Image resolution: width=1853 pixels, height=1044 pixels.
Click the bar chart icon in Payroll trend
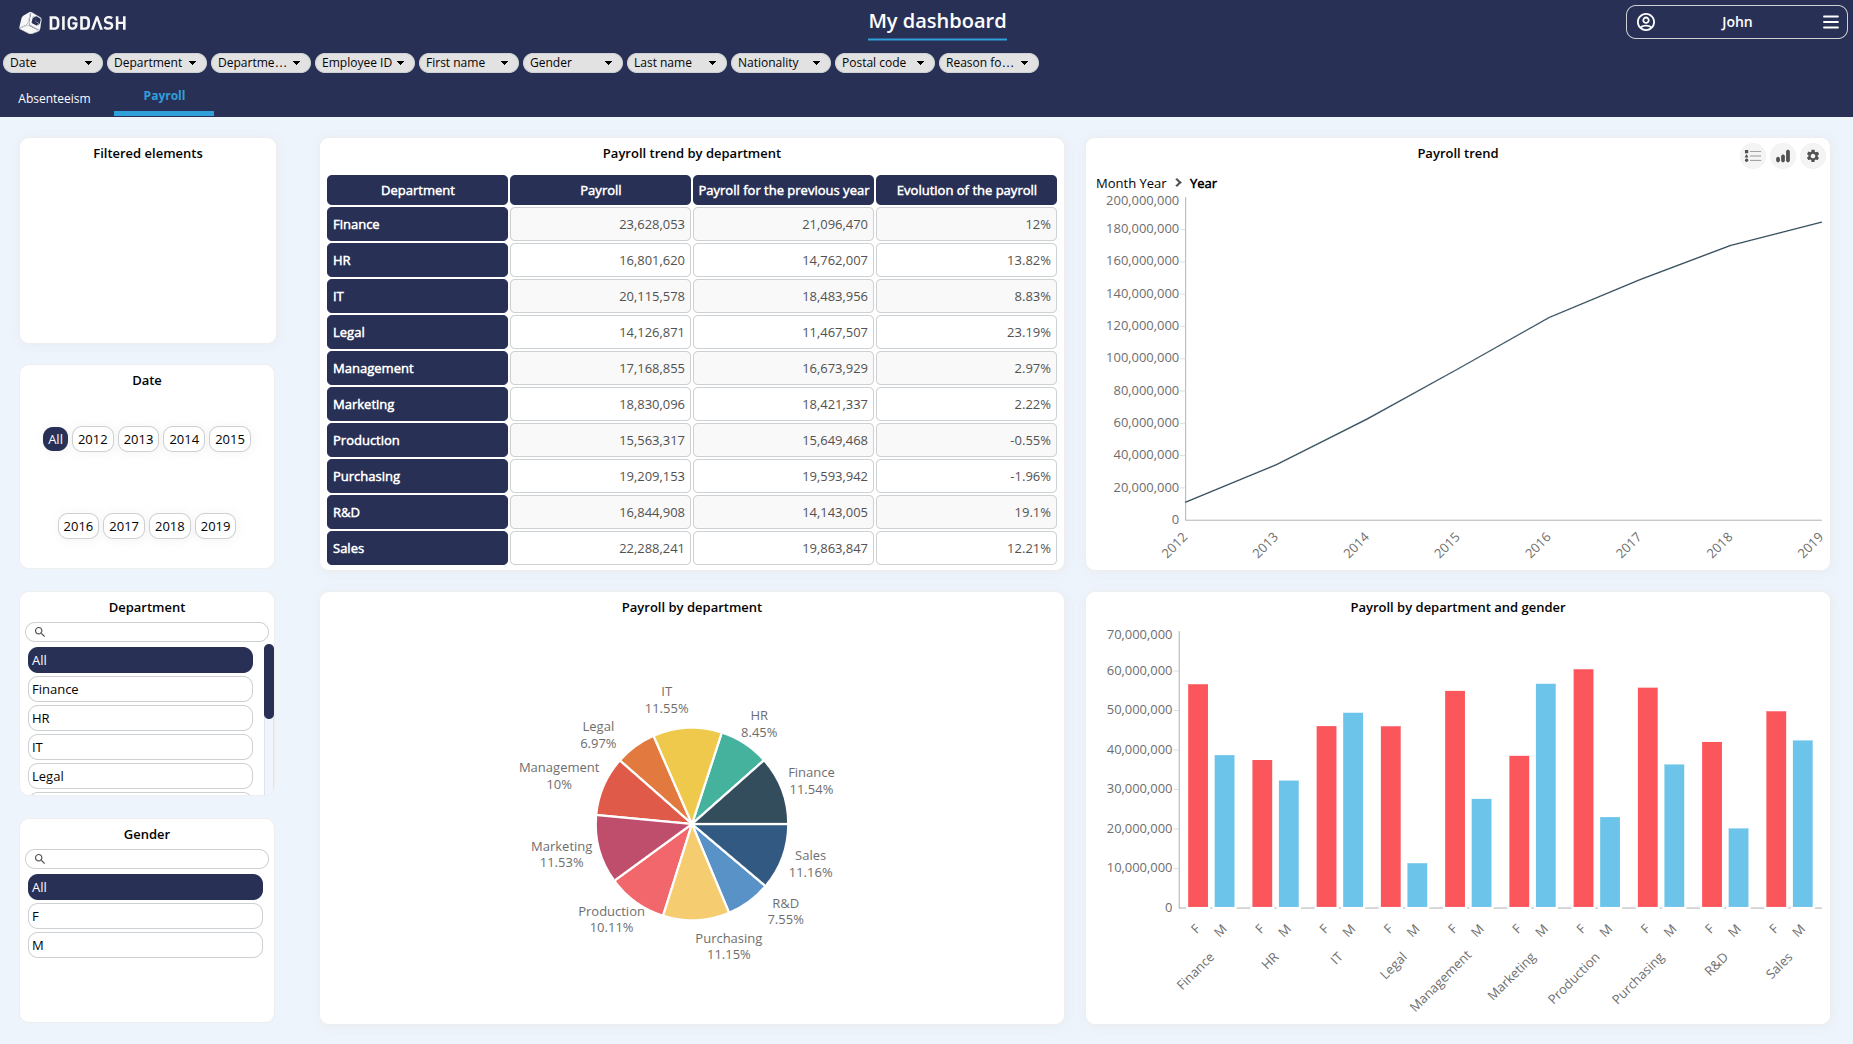(1783, 156)
